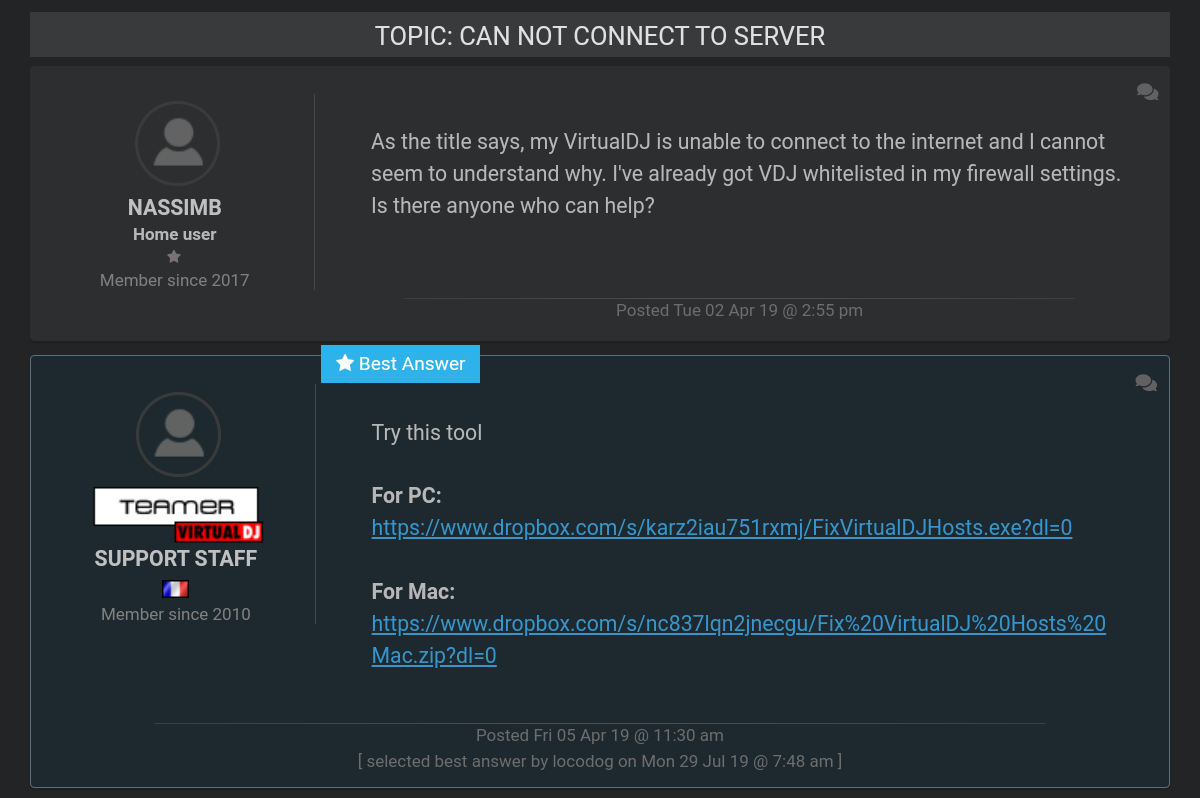Click the topic title 'CAN NOT CONNECT TO SERVER'
This screenshot has height=798, width=1200.
[x=600, y=36]
